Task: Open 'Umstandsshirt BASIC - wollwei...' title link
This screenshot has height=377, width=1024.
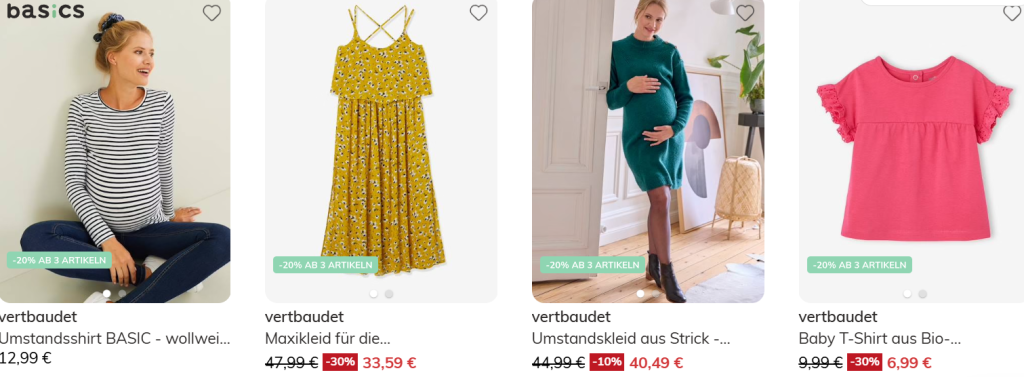Action: tap(115, 339)
